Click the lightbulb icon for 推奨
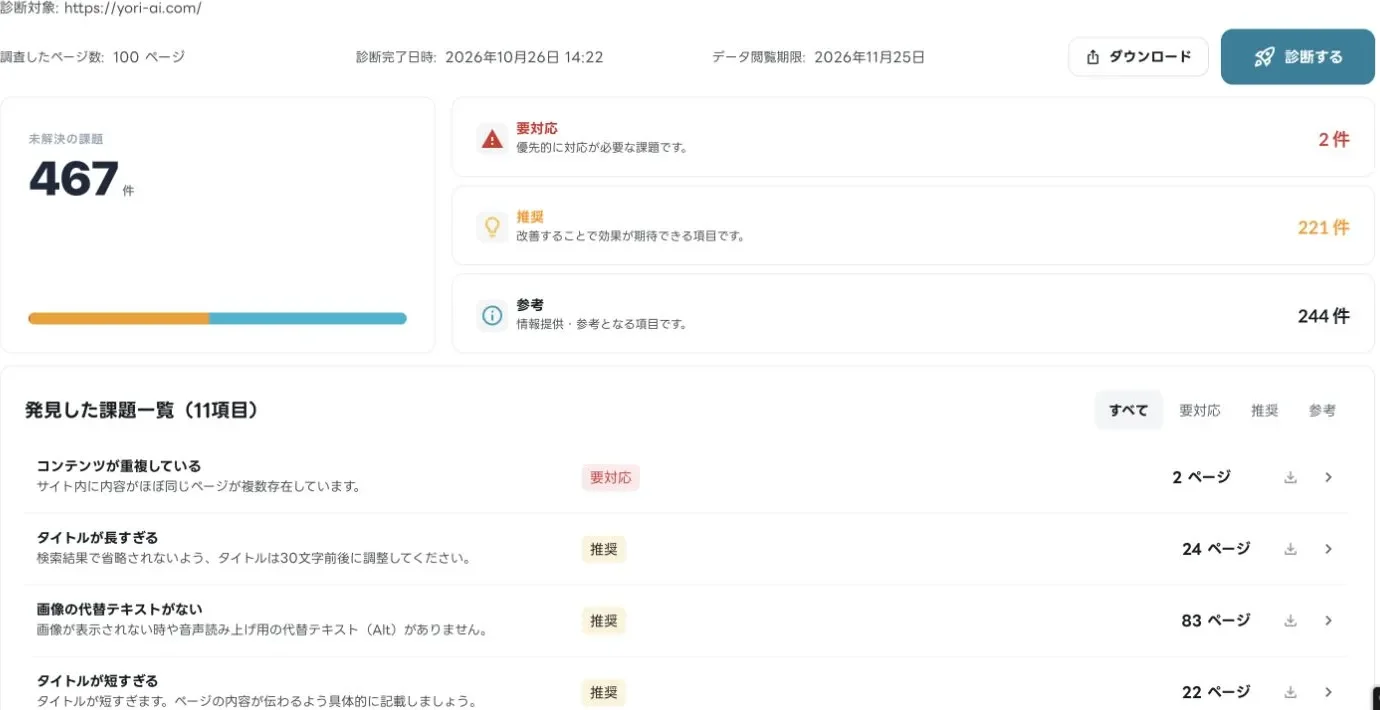 click(x=492, y=228)
